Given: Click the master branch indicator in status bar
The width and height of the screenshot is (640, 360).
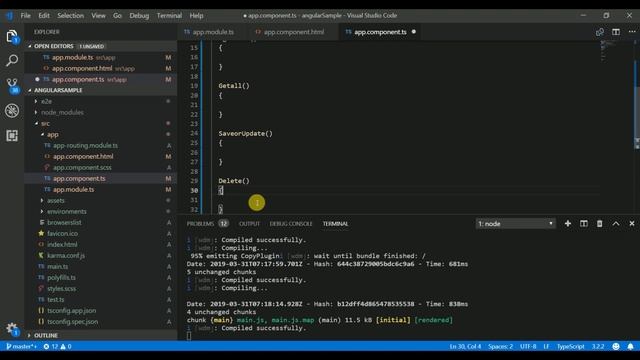Looking at the screenshot, I should (21, 347).
